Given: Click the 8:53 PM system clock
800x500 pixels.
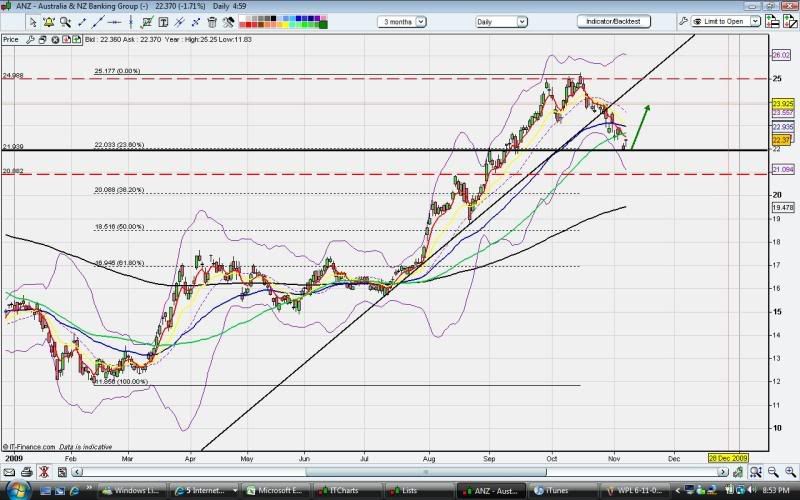Looking at the screenshot, I should (x=776, y=491).
